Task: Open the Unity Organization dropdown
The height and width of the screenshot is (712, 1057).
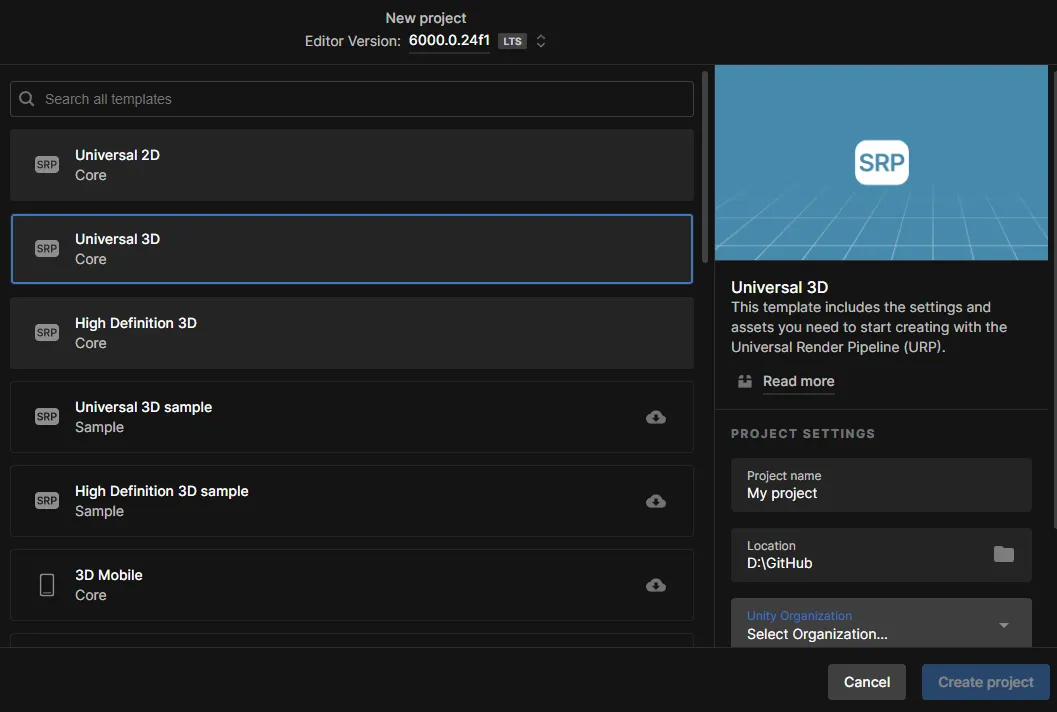Action: pyautogui.click(x=881, y=623)
